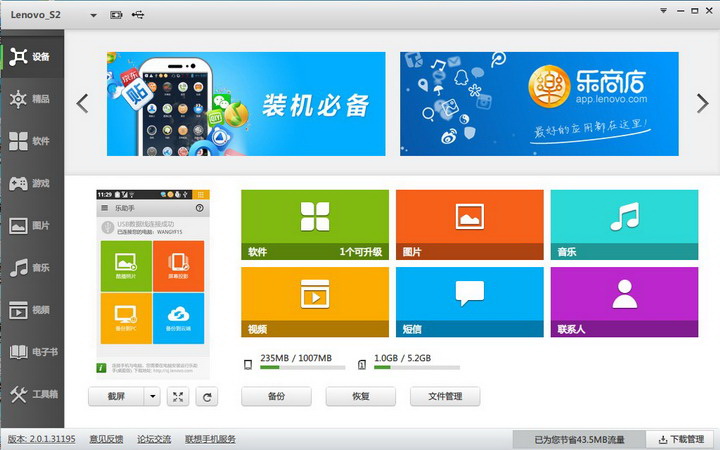Click the fullscreen preview icon button
Viewport: 720px width, 450px height.
[178, 397]
